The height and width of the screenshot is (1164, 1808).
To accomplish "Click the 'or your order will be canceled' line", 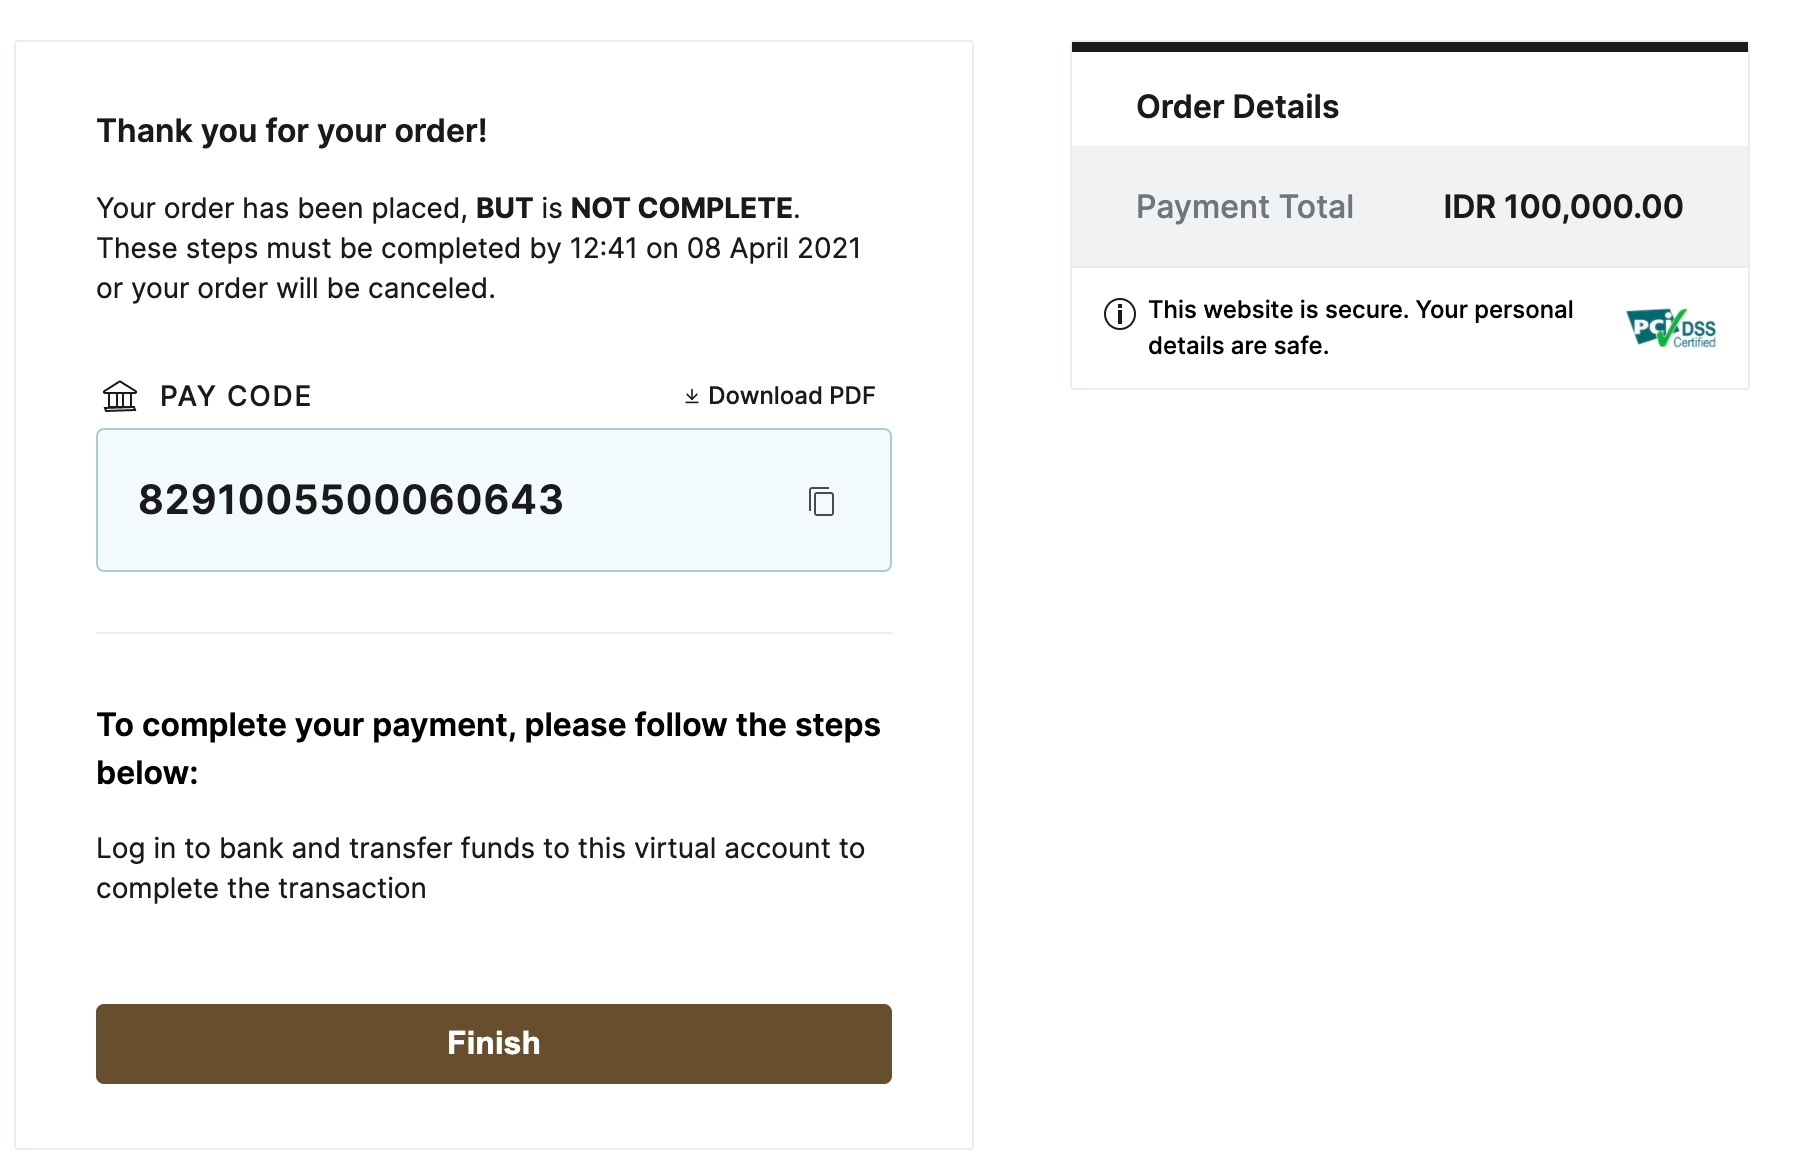I will pyautogui.click(x=296, y=288).
